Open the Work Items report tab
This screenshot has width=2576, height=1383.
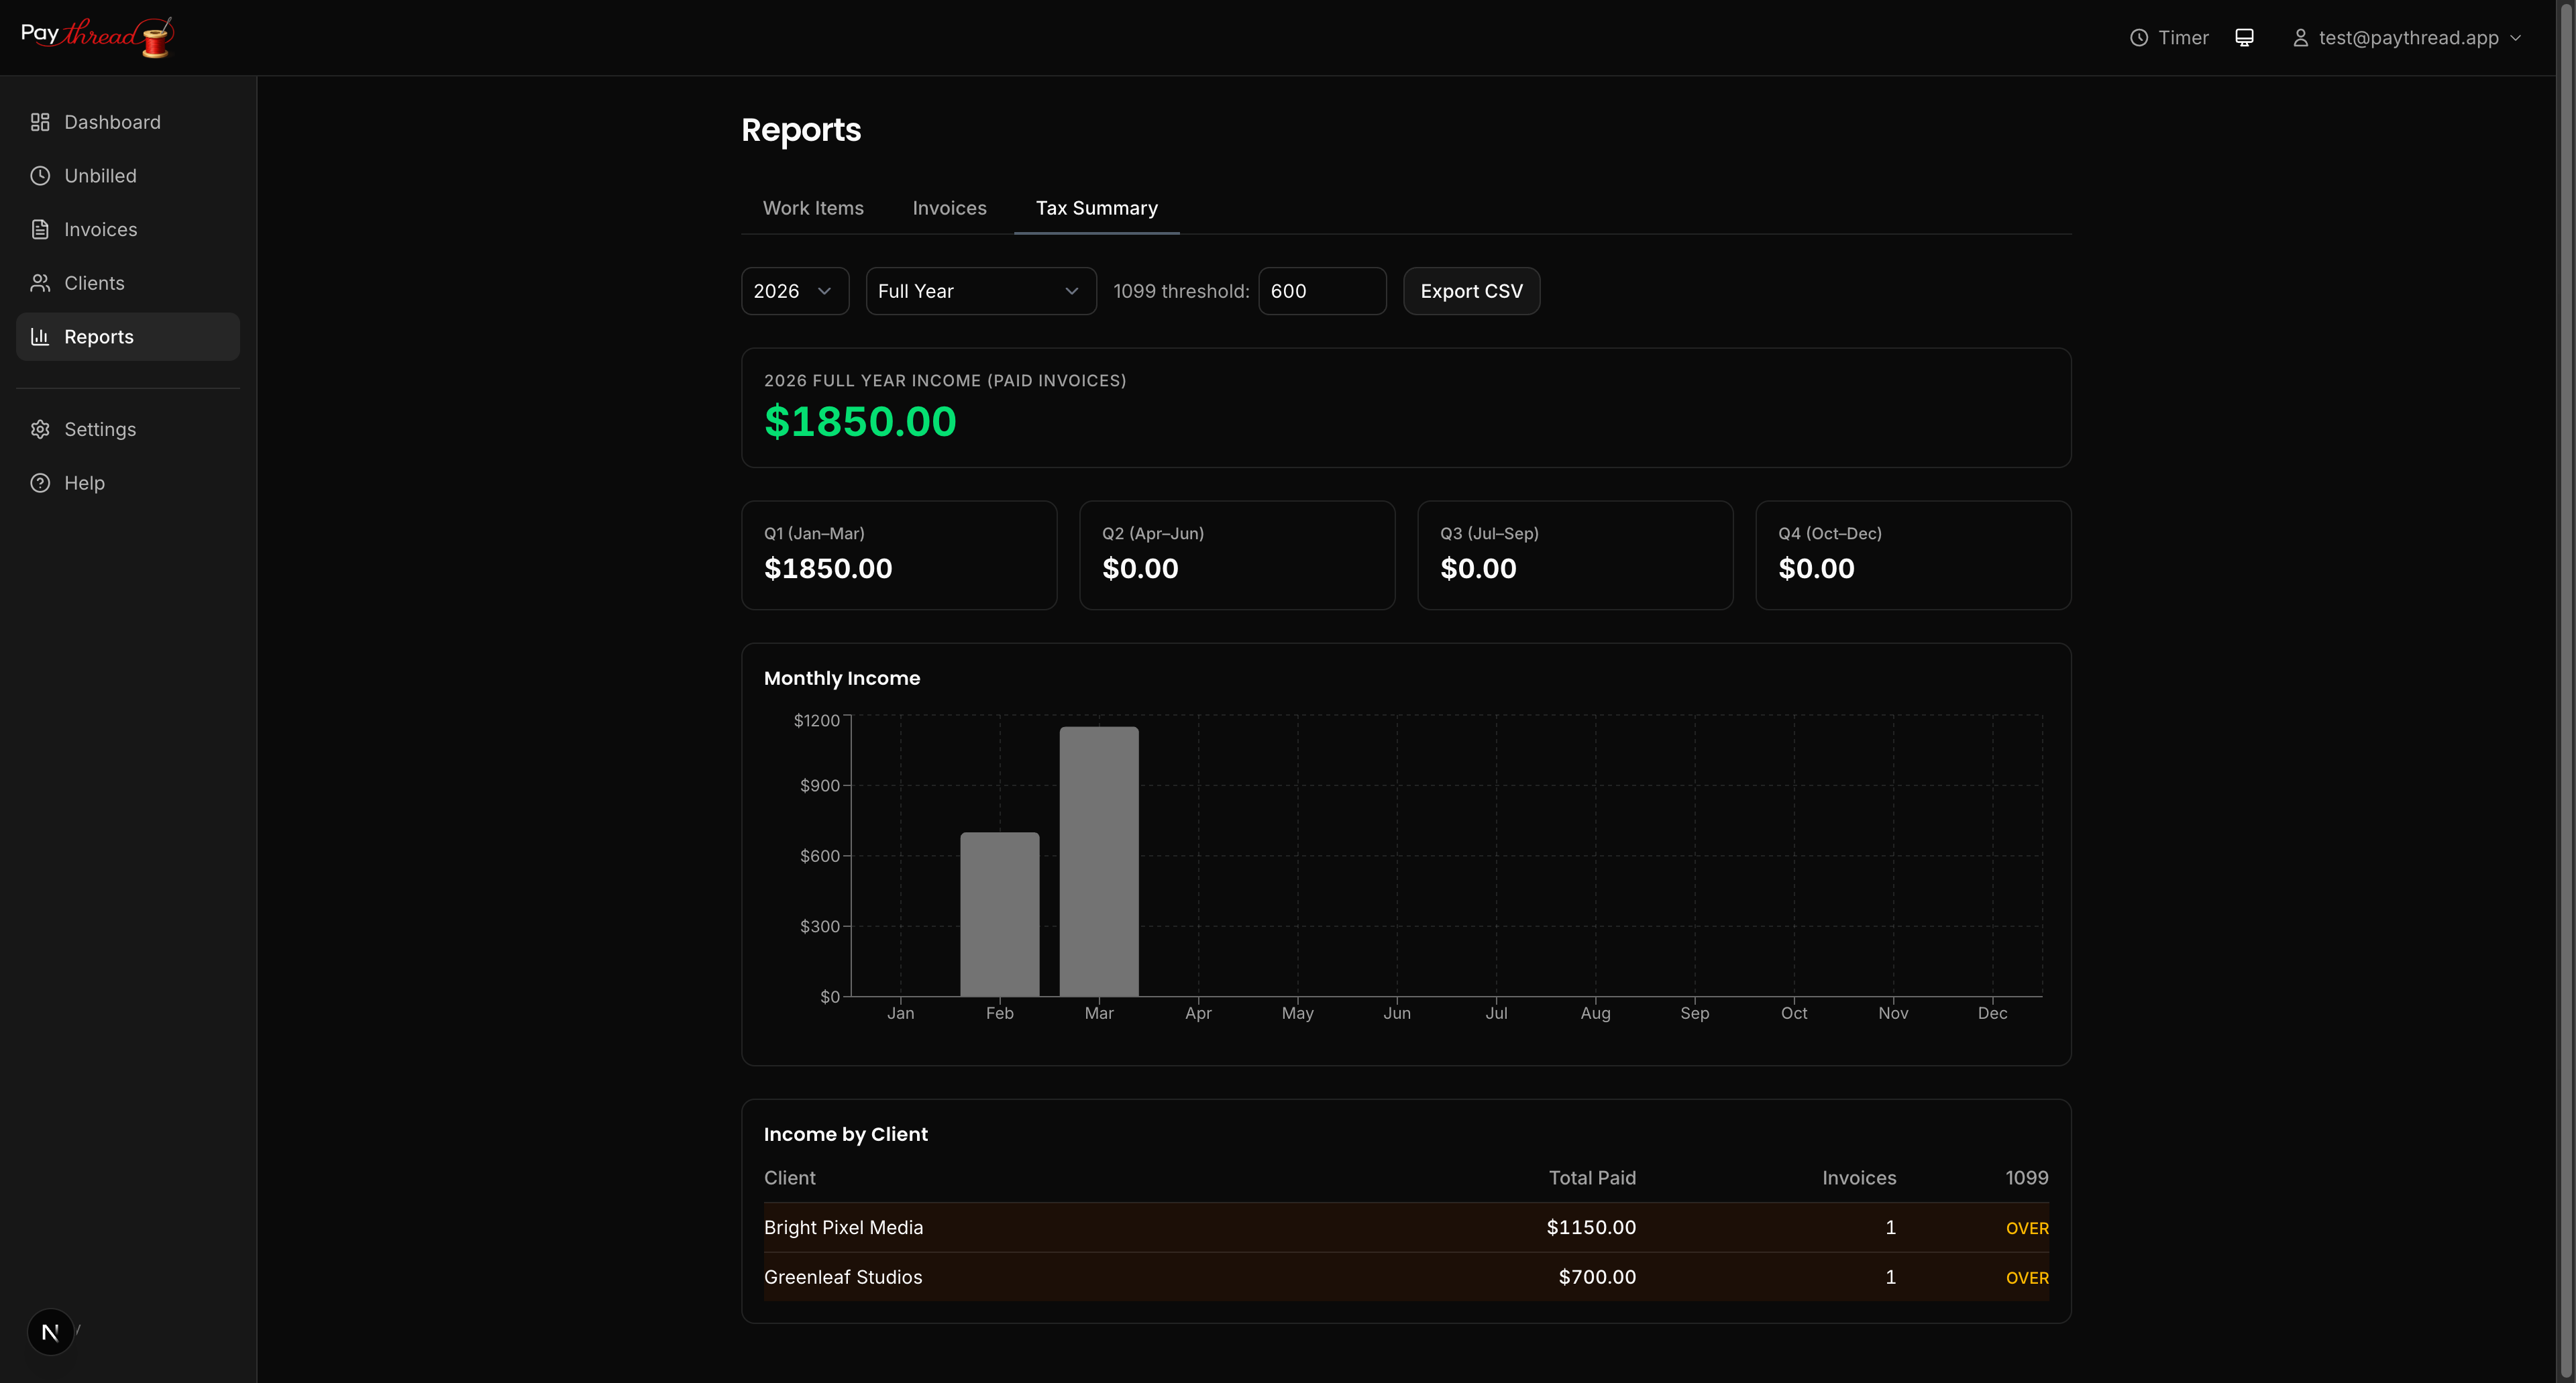tap(812, 208)
